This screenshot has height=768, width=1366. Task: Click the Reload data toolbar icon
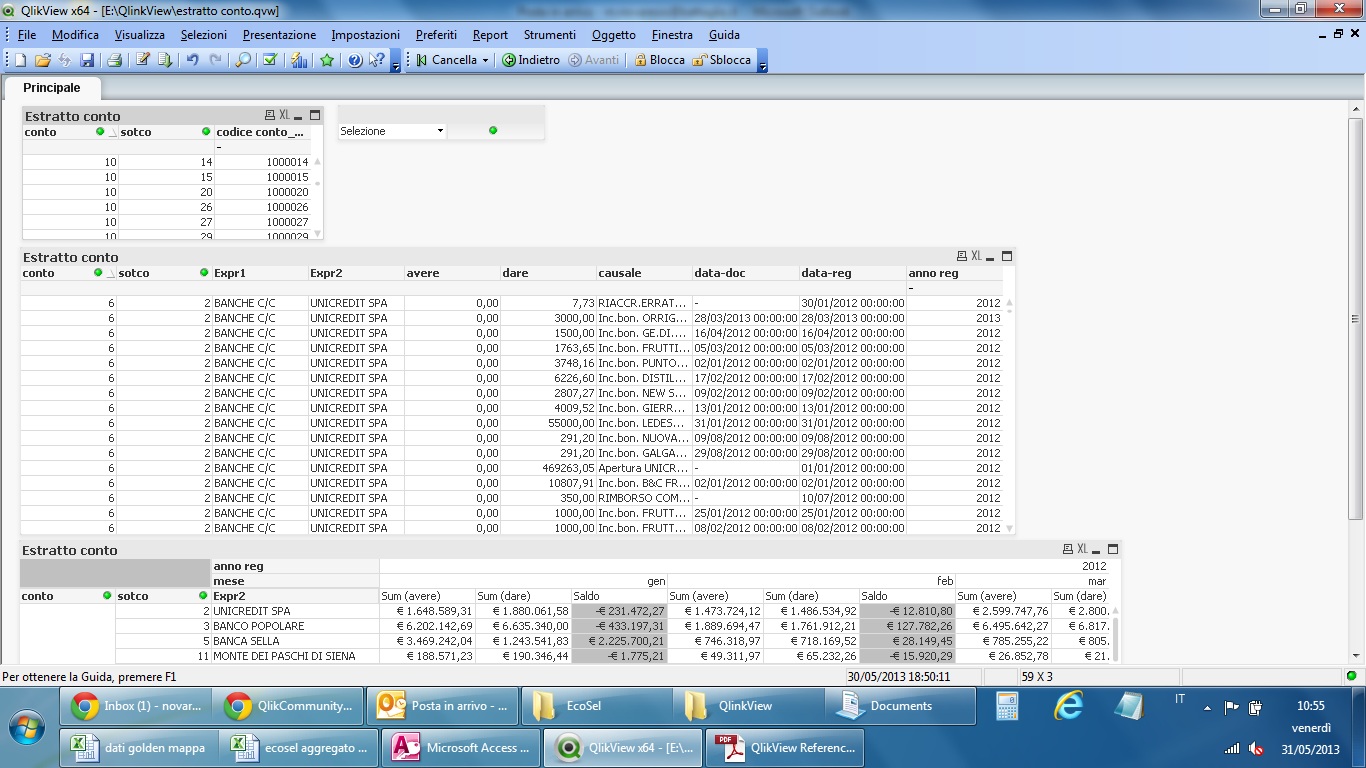click(x=165, y=60)
